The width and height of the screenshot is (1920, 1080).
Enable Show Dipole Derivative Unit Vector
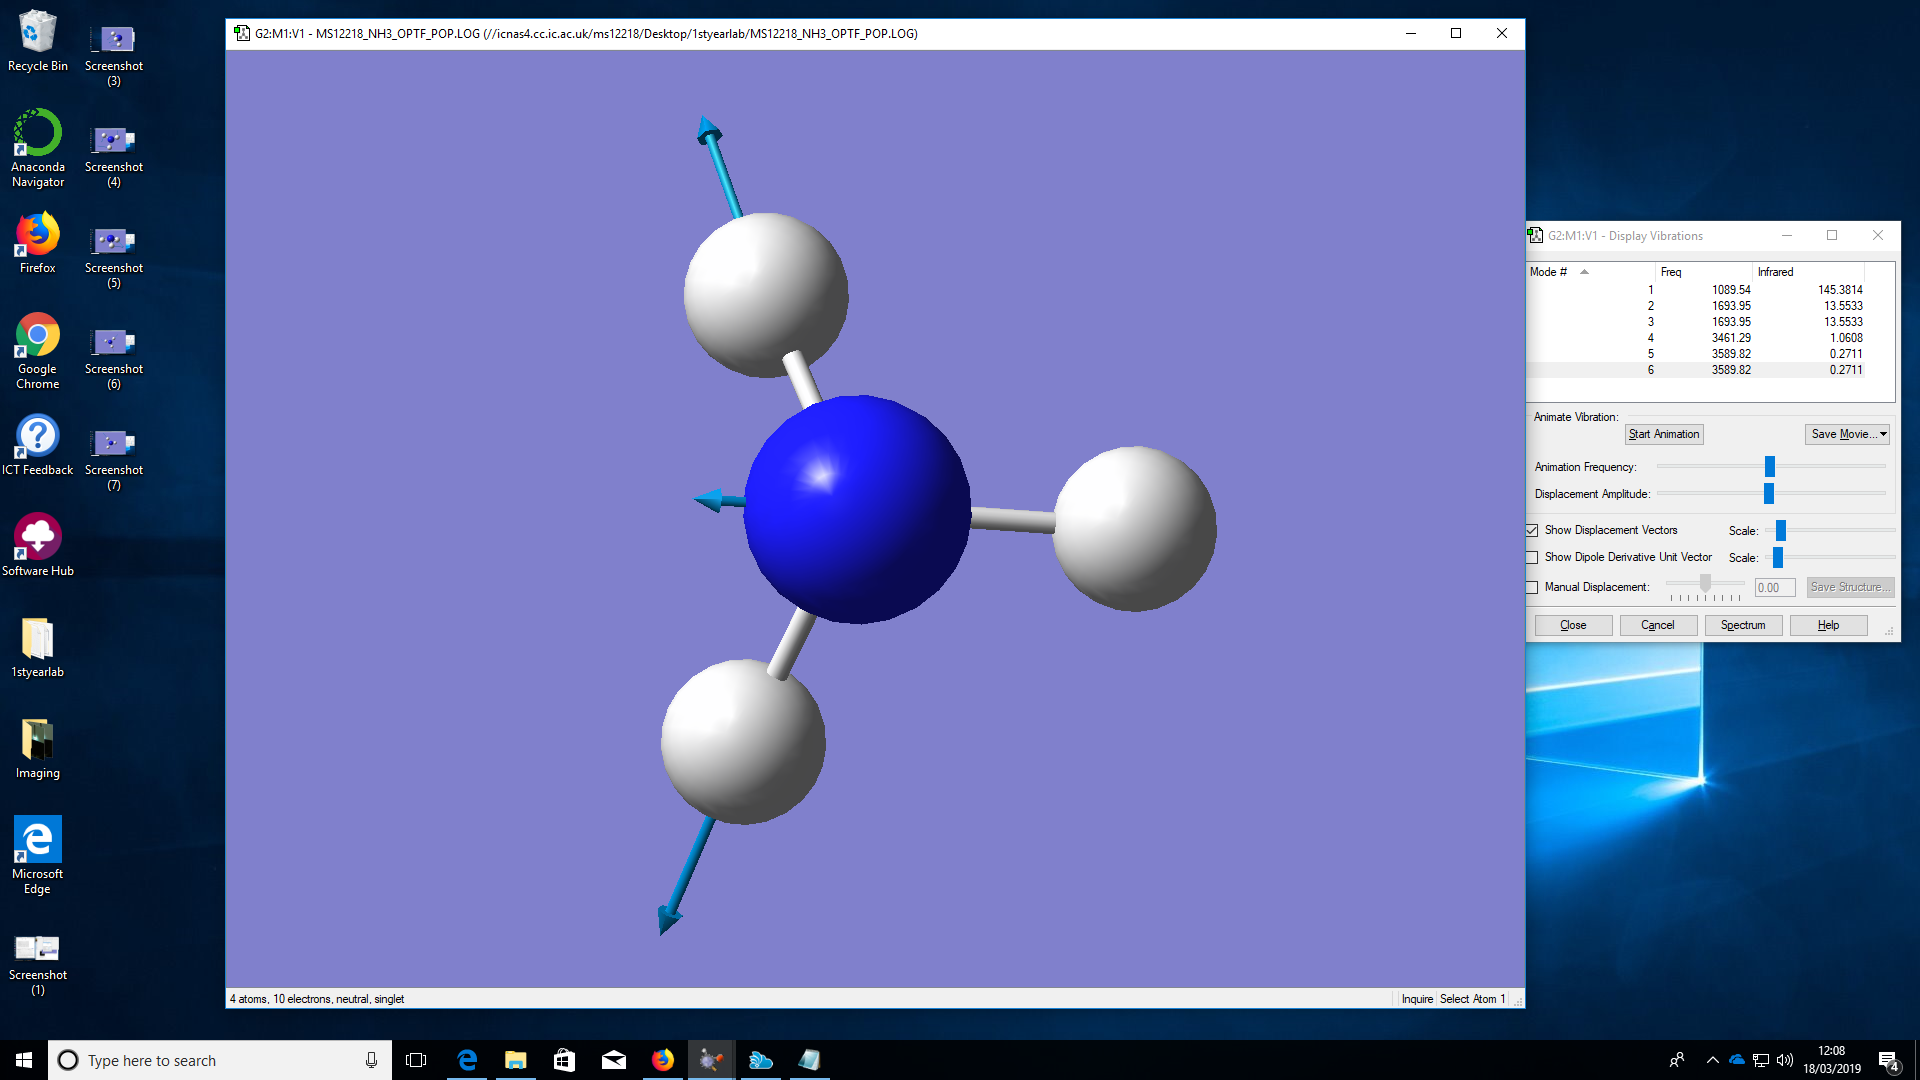tap(1532, 557)
